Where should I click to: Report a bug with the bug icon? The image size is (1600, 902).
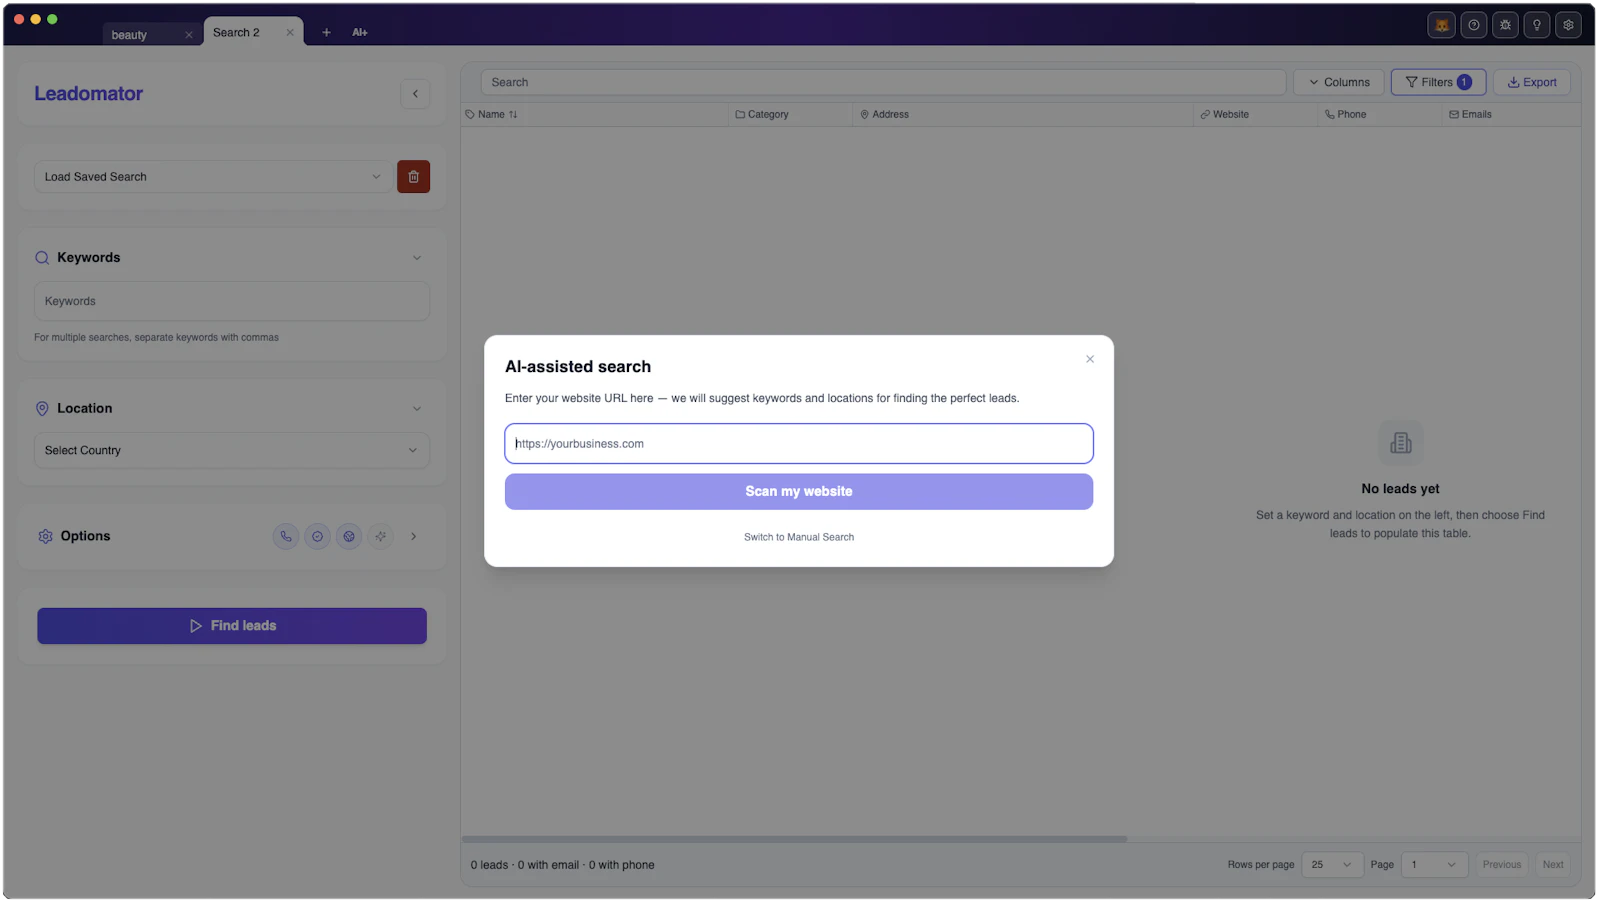1505,25
